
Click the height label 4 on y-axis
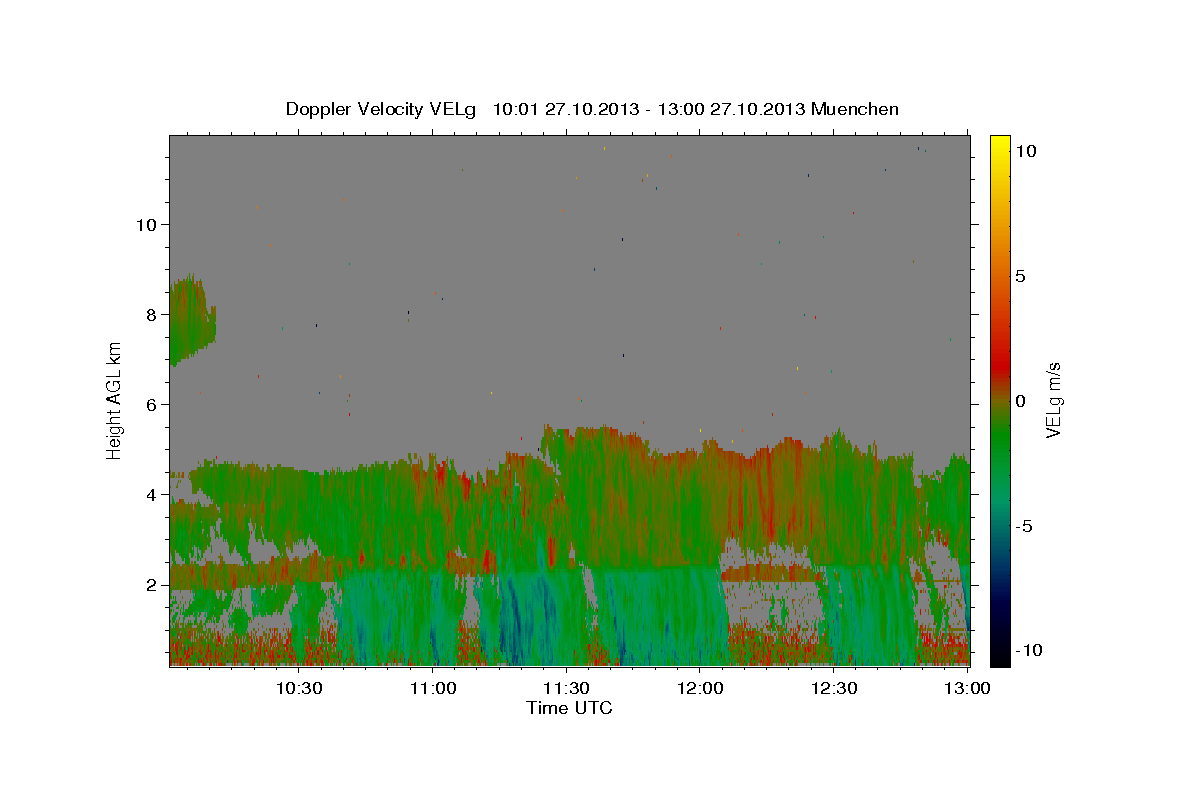tap(151, 494)
